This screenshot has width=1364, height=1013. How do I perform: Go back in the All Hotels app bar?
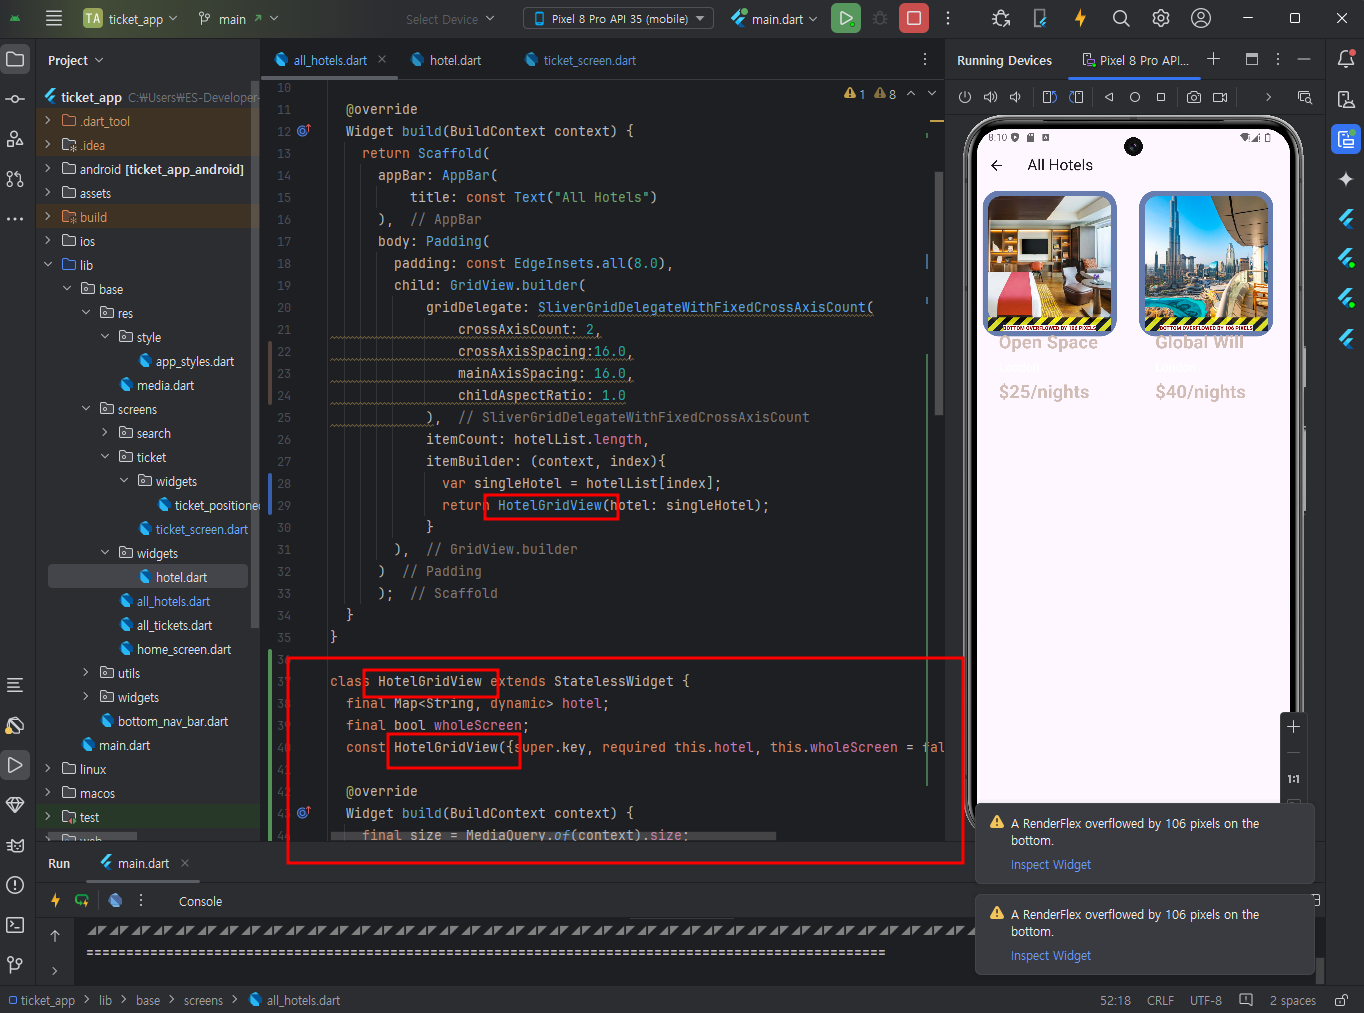(997, 166)
